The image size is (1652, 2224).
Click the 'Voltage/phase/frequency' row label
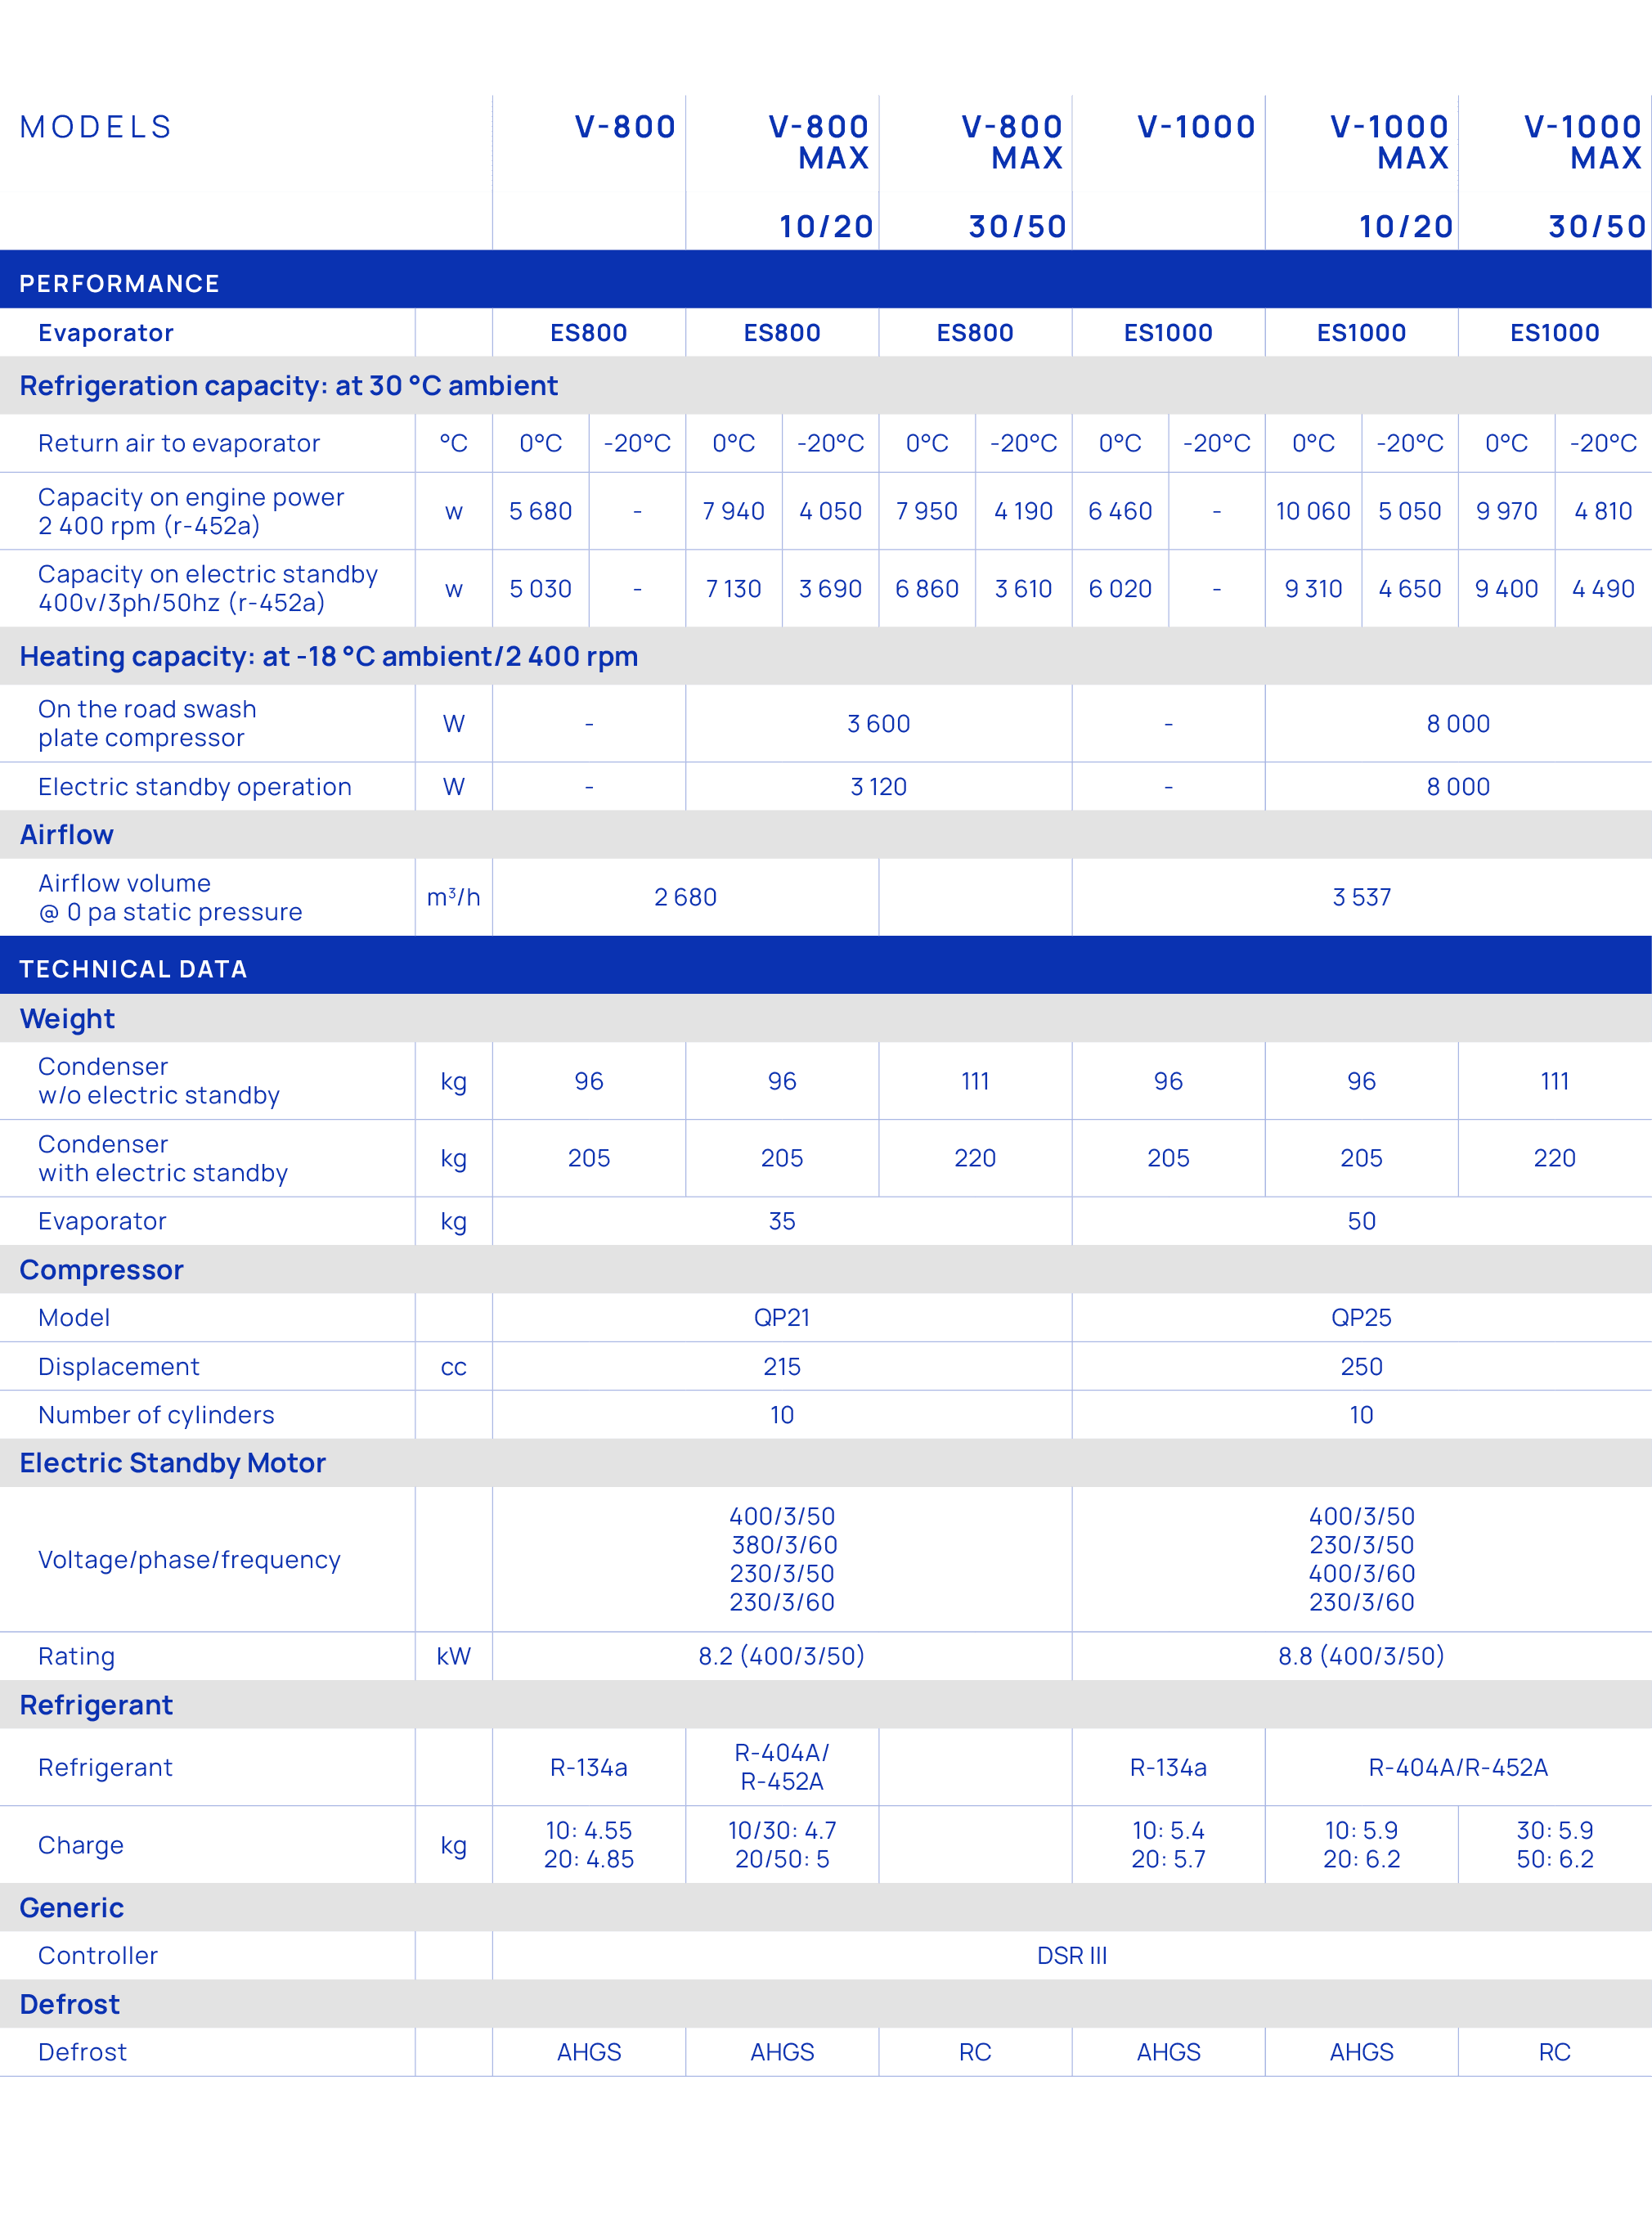[x=189, y=1560]
